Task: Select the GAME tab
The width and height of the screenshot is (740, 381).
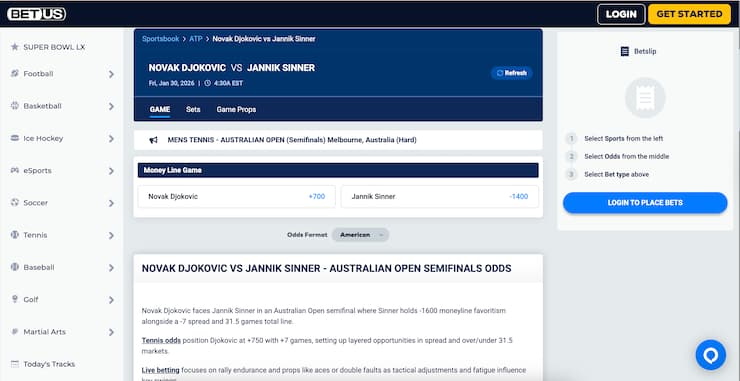Action: click(160, 110)
